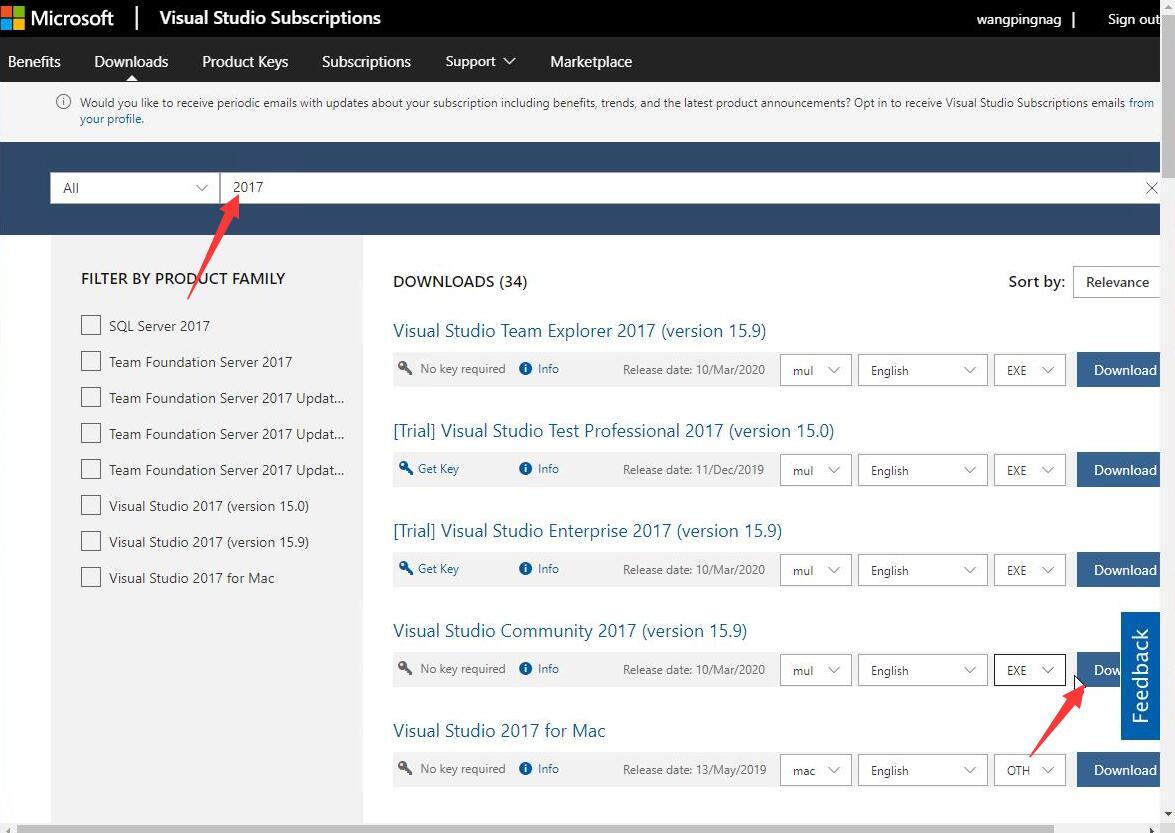The image size is (1175, 833).
Task: Click the Info icon for Team Explorer 2017
Action: tap(526, 369)
